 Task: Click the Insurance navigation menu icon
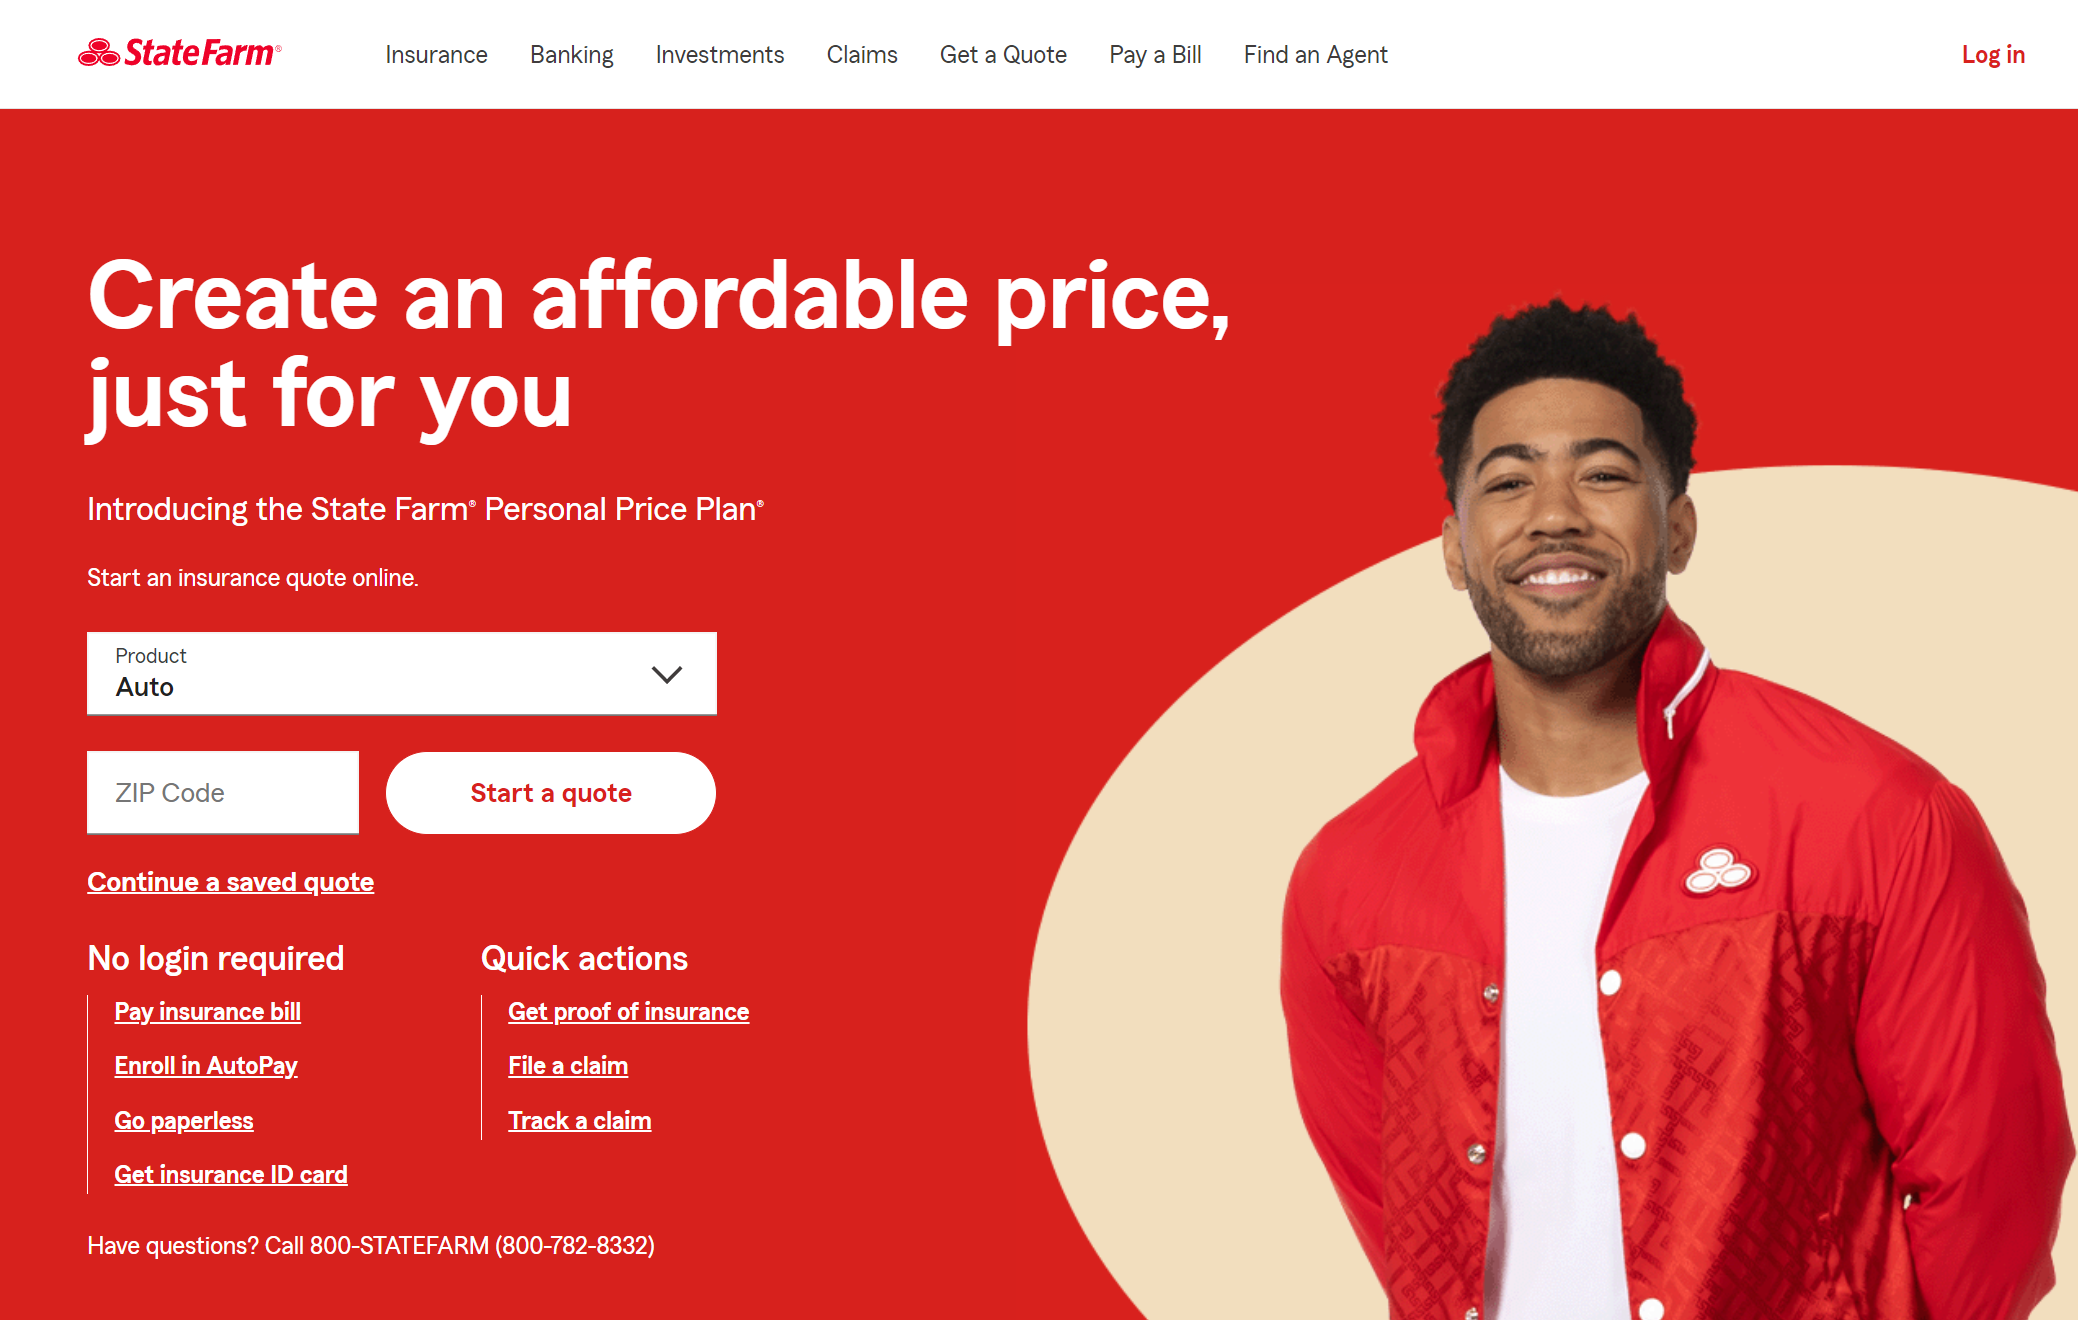tap(438, 54)
